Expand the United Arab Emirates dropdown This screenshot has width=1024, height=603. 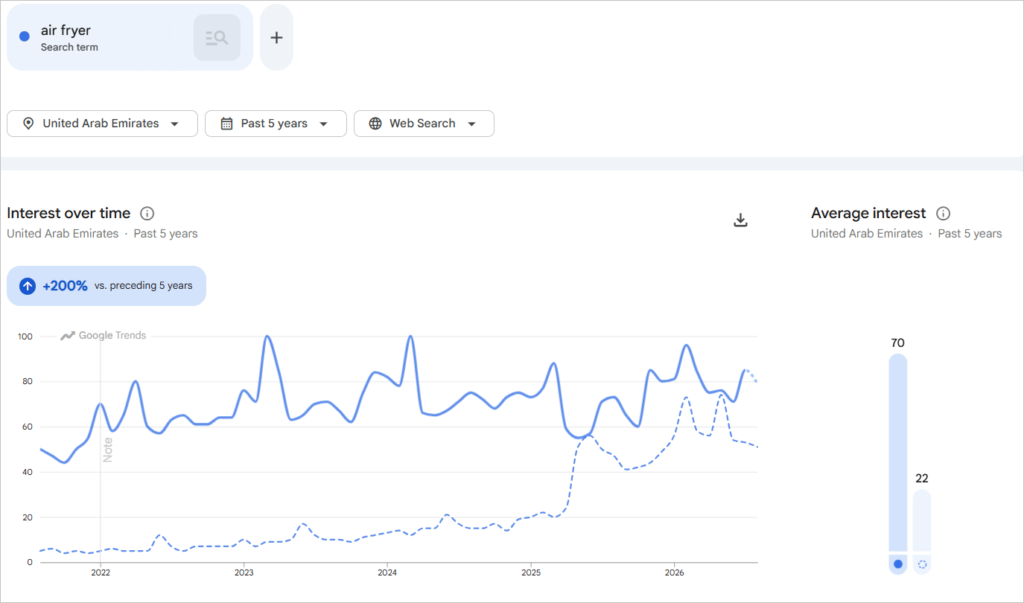click(x=102, y=123)
